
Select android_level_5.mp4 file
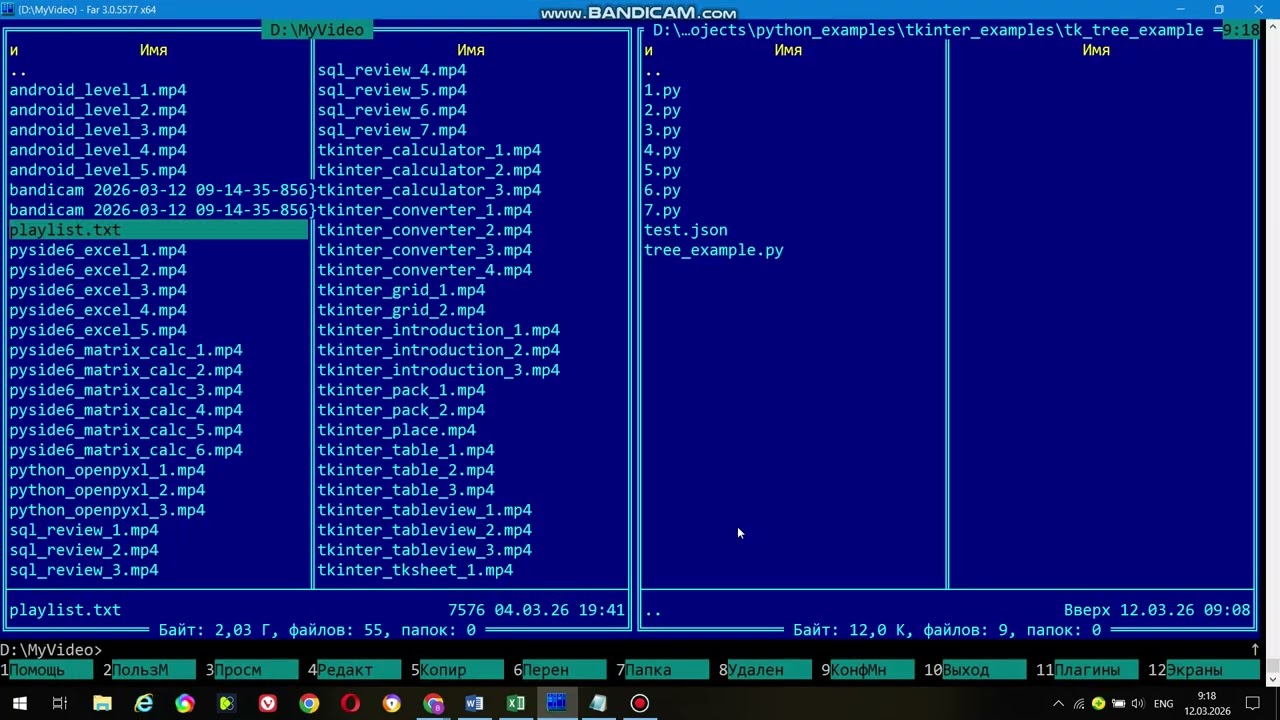(x=98, y=170)
